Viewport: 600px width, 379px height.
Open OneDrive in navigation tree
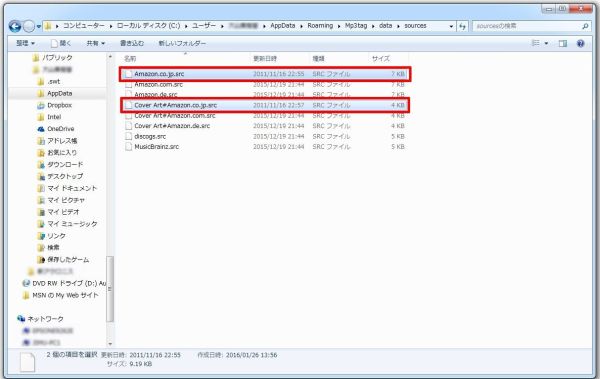(60, 129)
